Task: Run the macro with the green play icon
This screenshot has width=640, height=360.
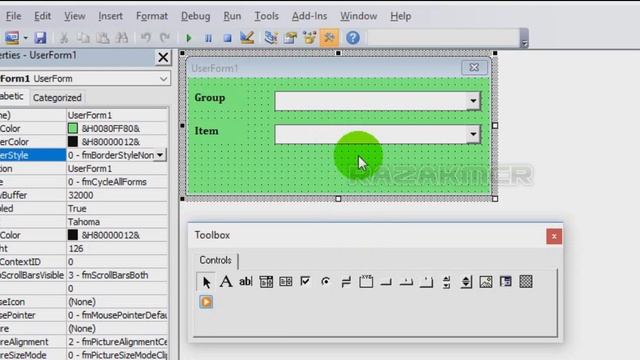Action: pyautogui.click(x=189, y=38)
